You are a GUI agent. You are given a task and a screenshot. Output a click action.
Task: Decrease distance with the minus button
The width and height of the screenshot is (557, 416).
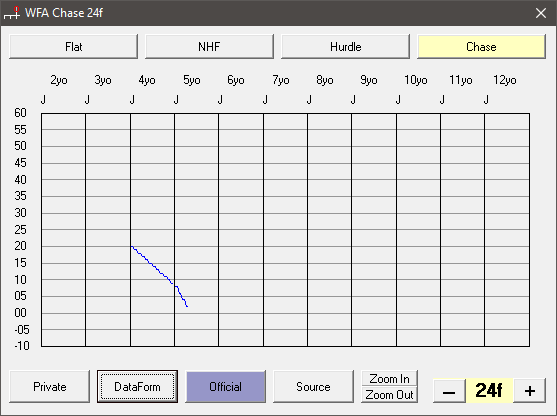449,391
